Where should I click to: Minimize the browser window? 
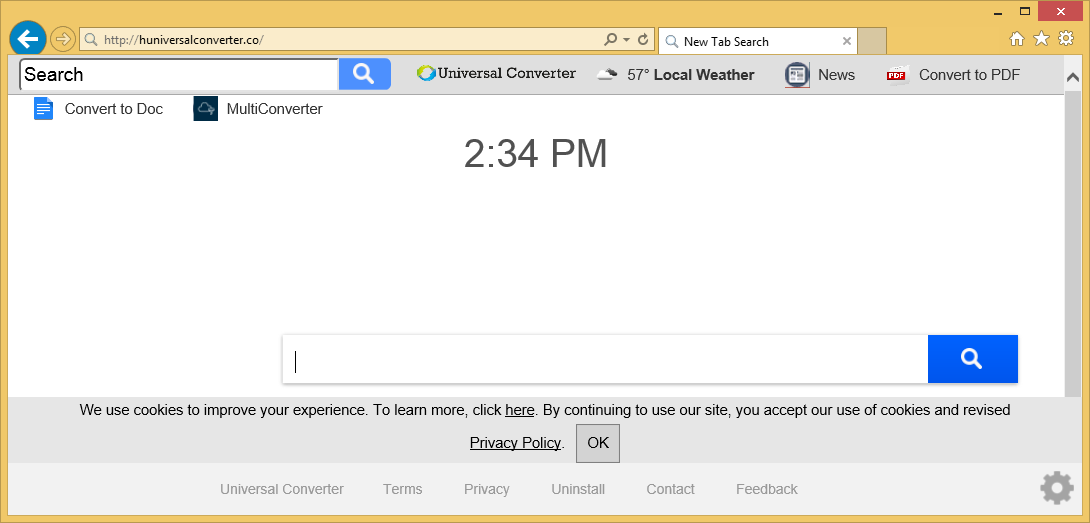point(998,12)
